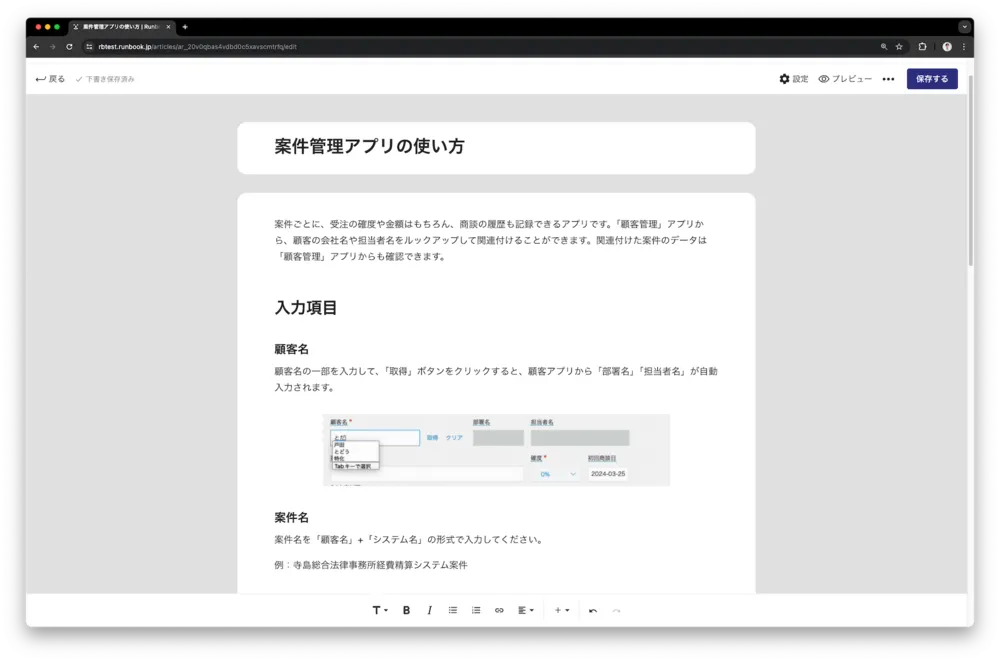Insert a numbered list
Viewport: 1000px width, 661px height.
[x=476, y=610]
